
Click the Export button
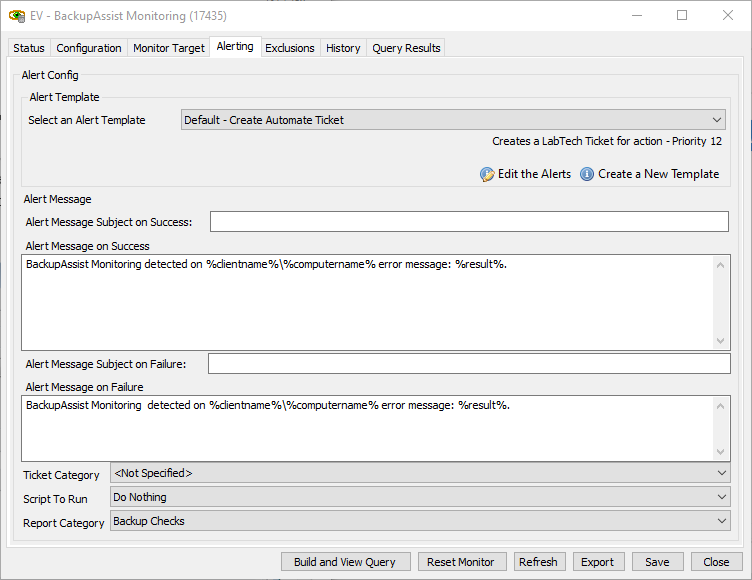coord(598,562)
